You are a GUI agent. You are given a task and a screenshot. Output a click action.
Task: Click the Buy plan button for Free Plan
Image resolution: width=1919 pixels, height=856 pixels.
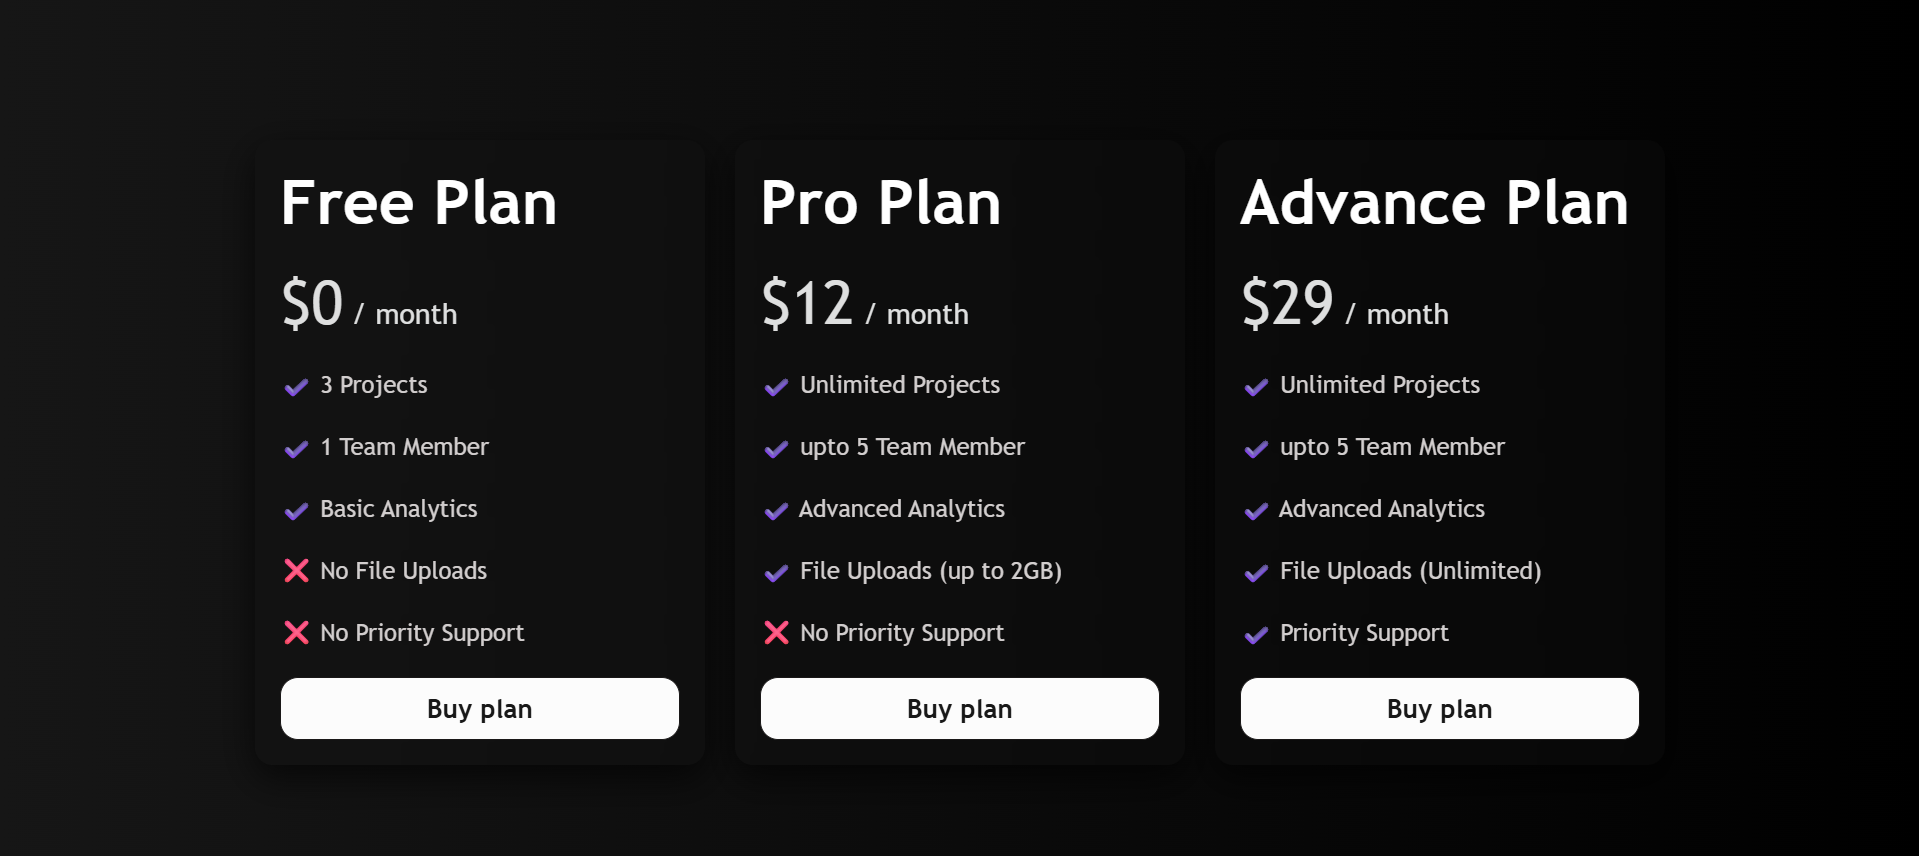point(480,708)
